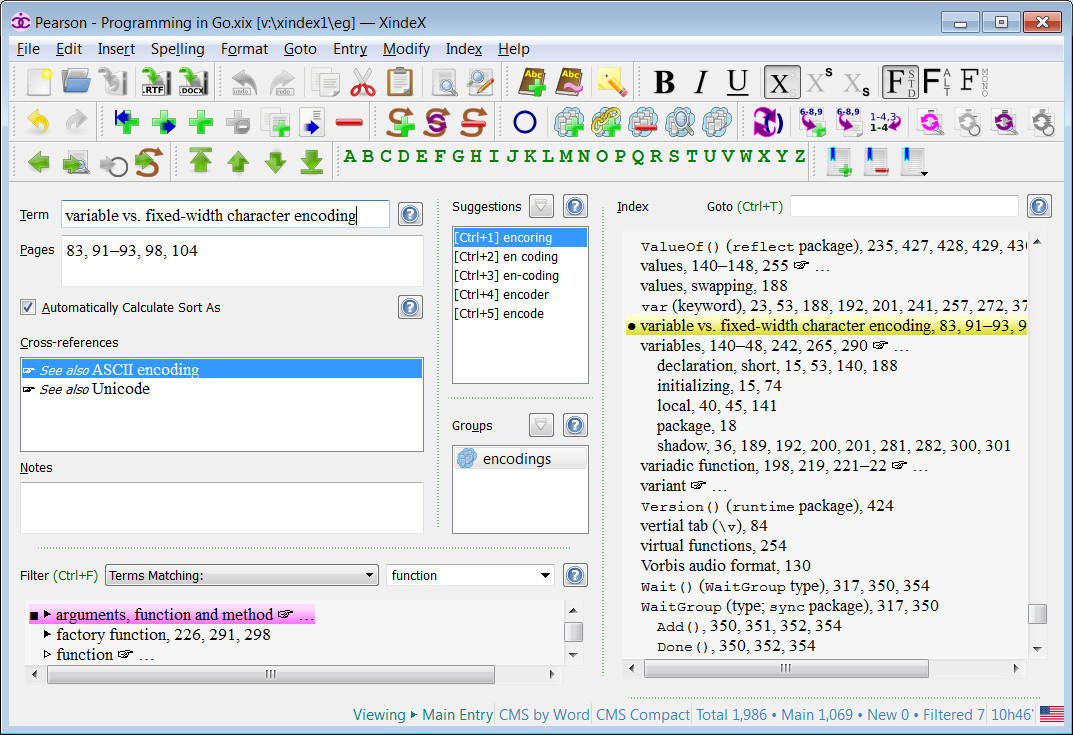The image size is (1073, 735).
Task: Toggle superscript formatting
Action: click(819, 83)
